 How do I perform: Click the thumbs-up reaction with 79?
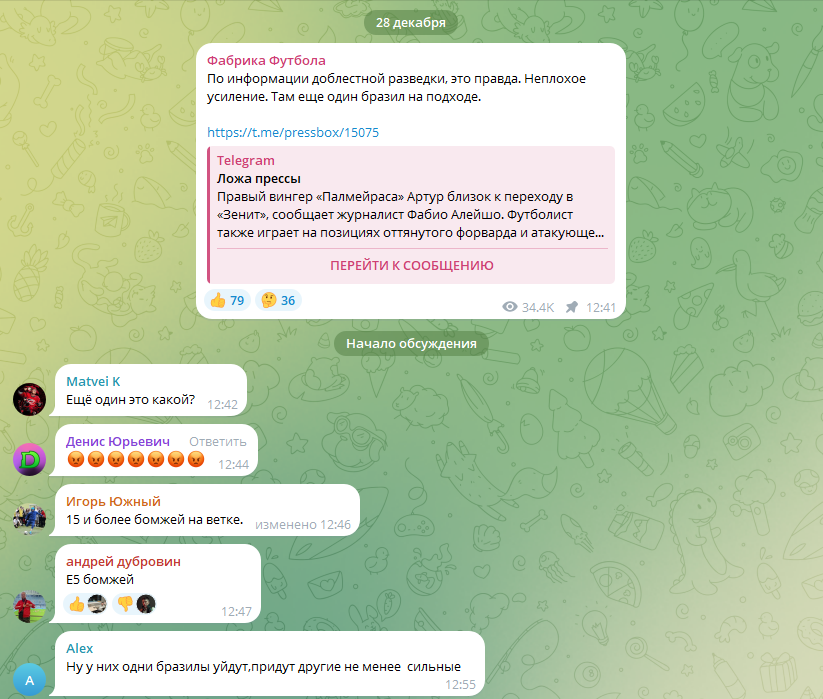[x=227, y=300]
